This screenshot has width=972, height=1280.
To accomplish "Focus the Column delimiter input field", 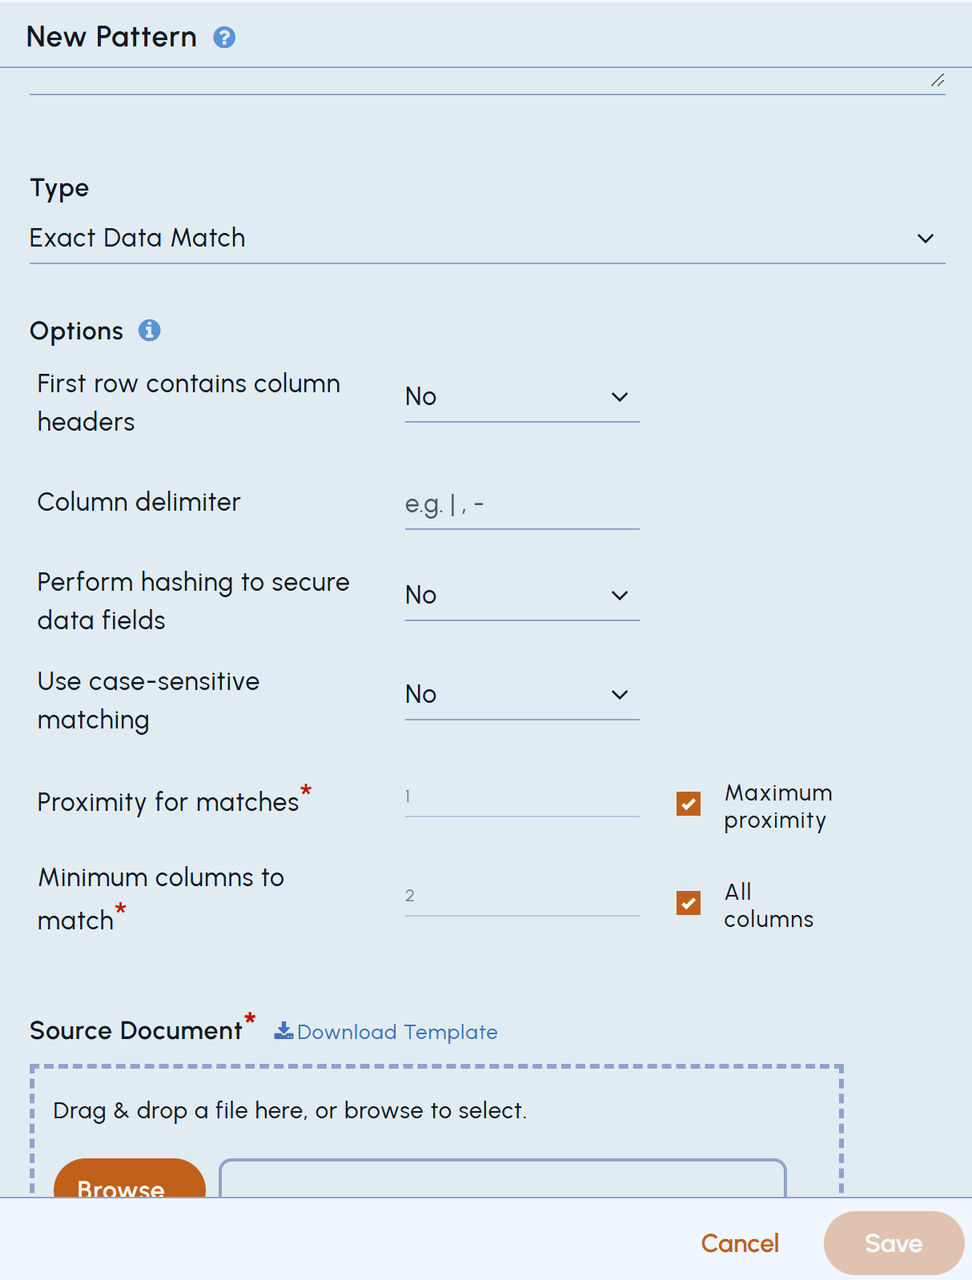I will pos(522,505).
